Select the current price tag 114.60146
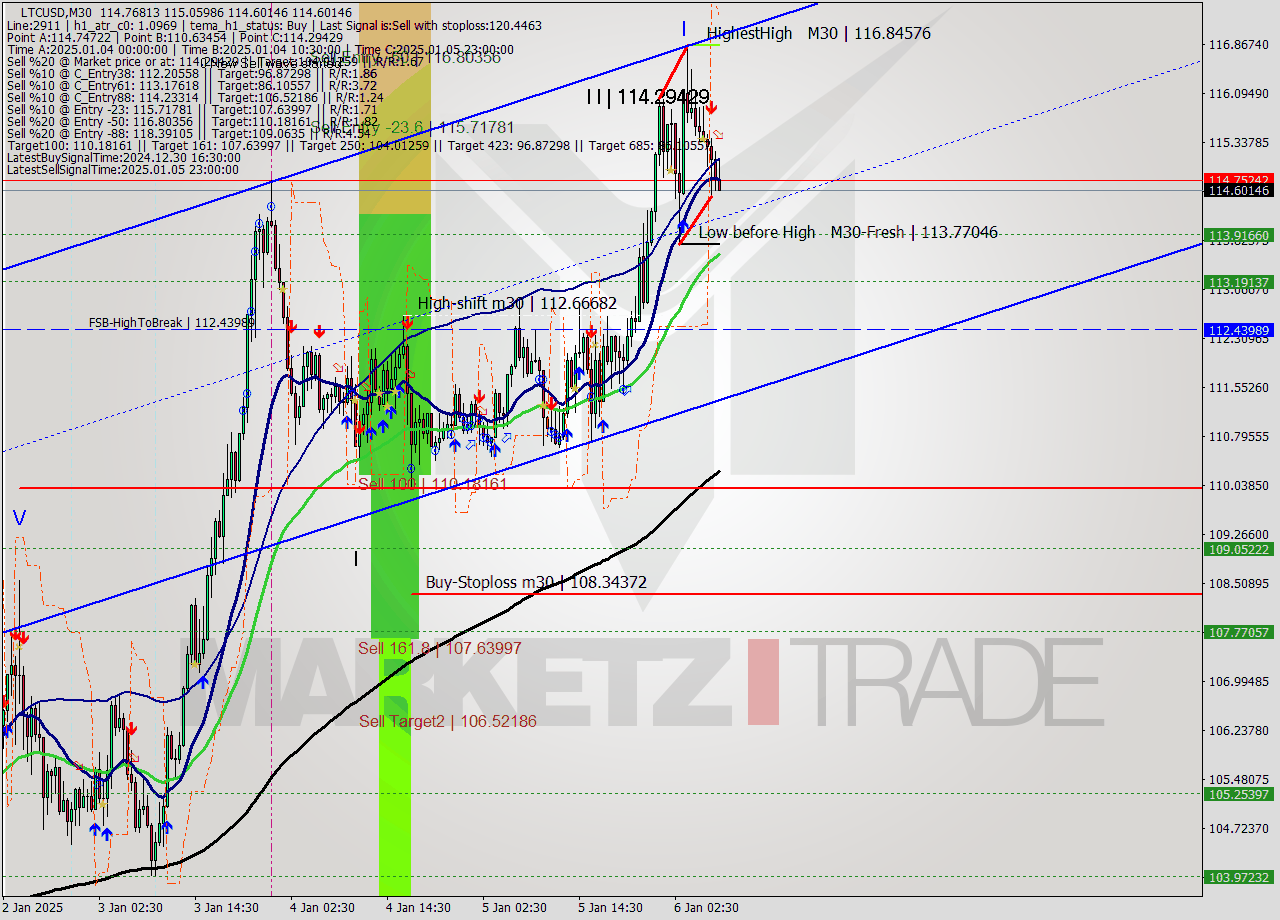 (1240, 190)
